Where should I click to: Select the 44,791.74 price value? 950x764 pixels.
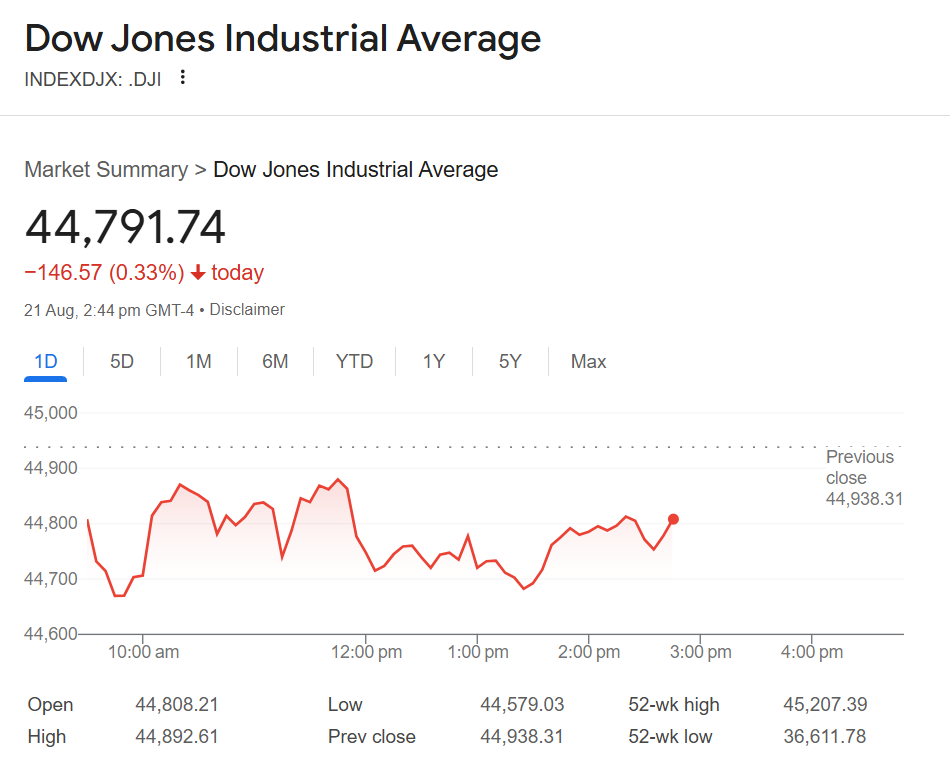[125, 228]
